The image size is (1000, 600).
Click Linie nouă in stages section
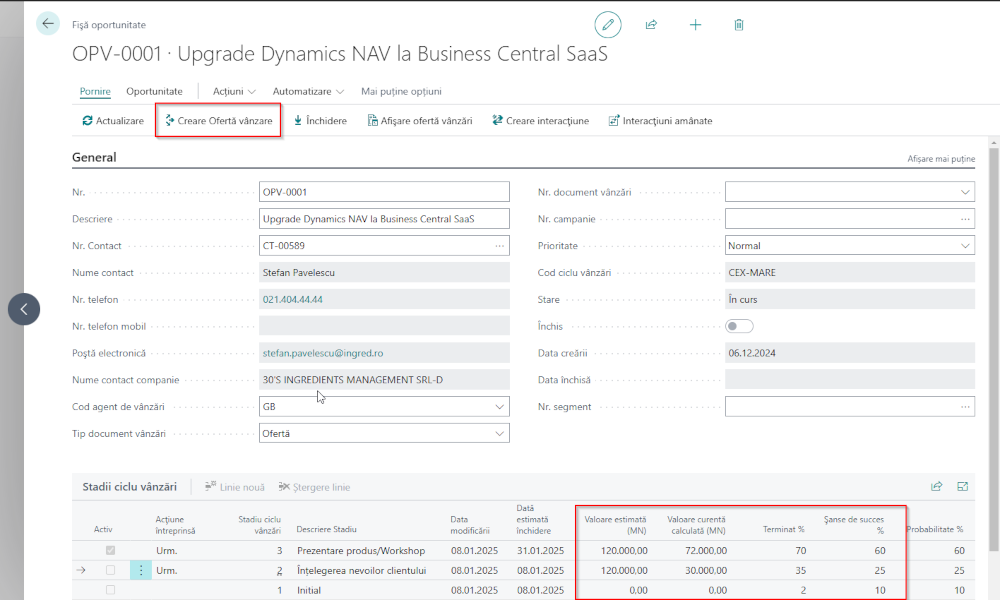click(x=235, y=487)
